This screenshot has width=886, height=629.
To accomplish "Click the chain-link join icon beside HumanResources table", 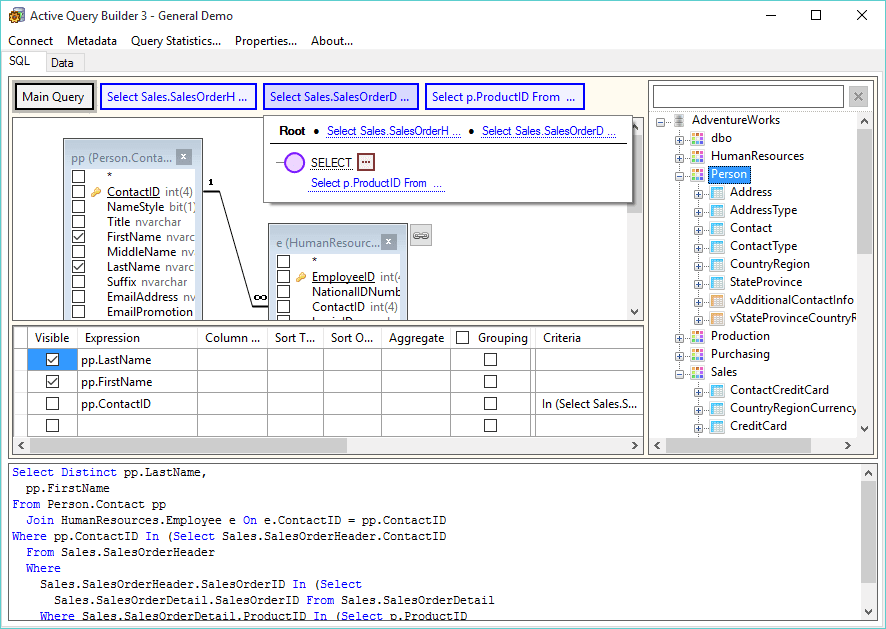I will [x=420, y=234].
